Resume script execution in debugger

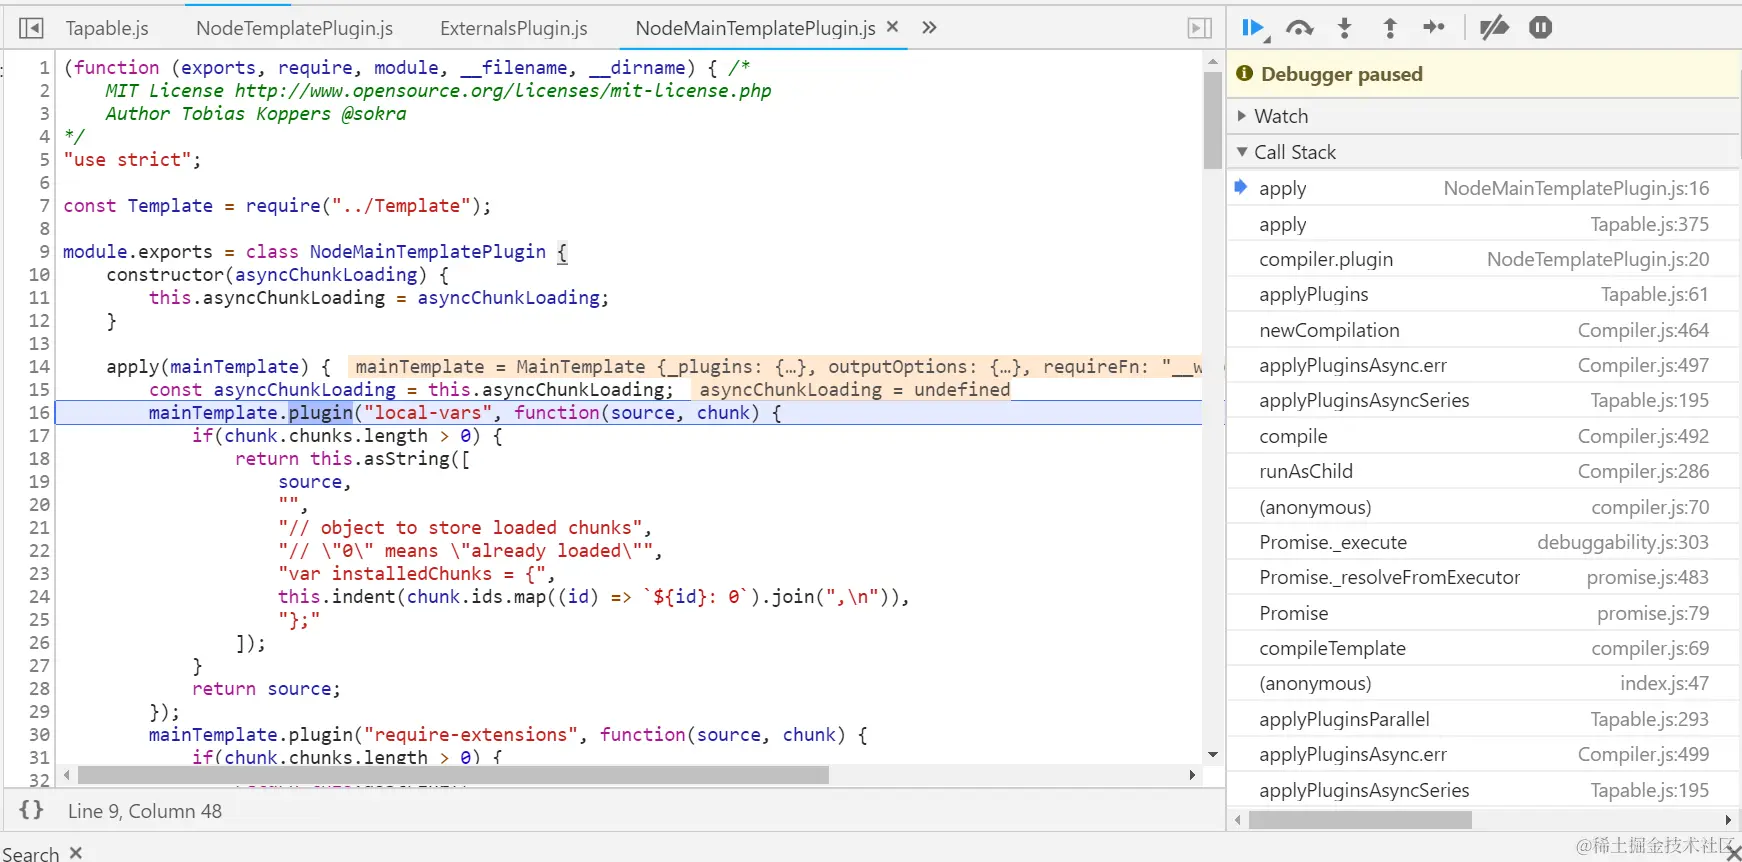pyautogui.click(x=1253, y=28)
